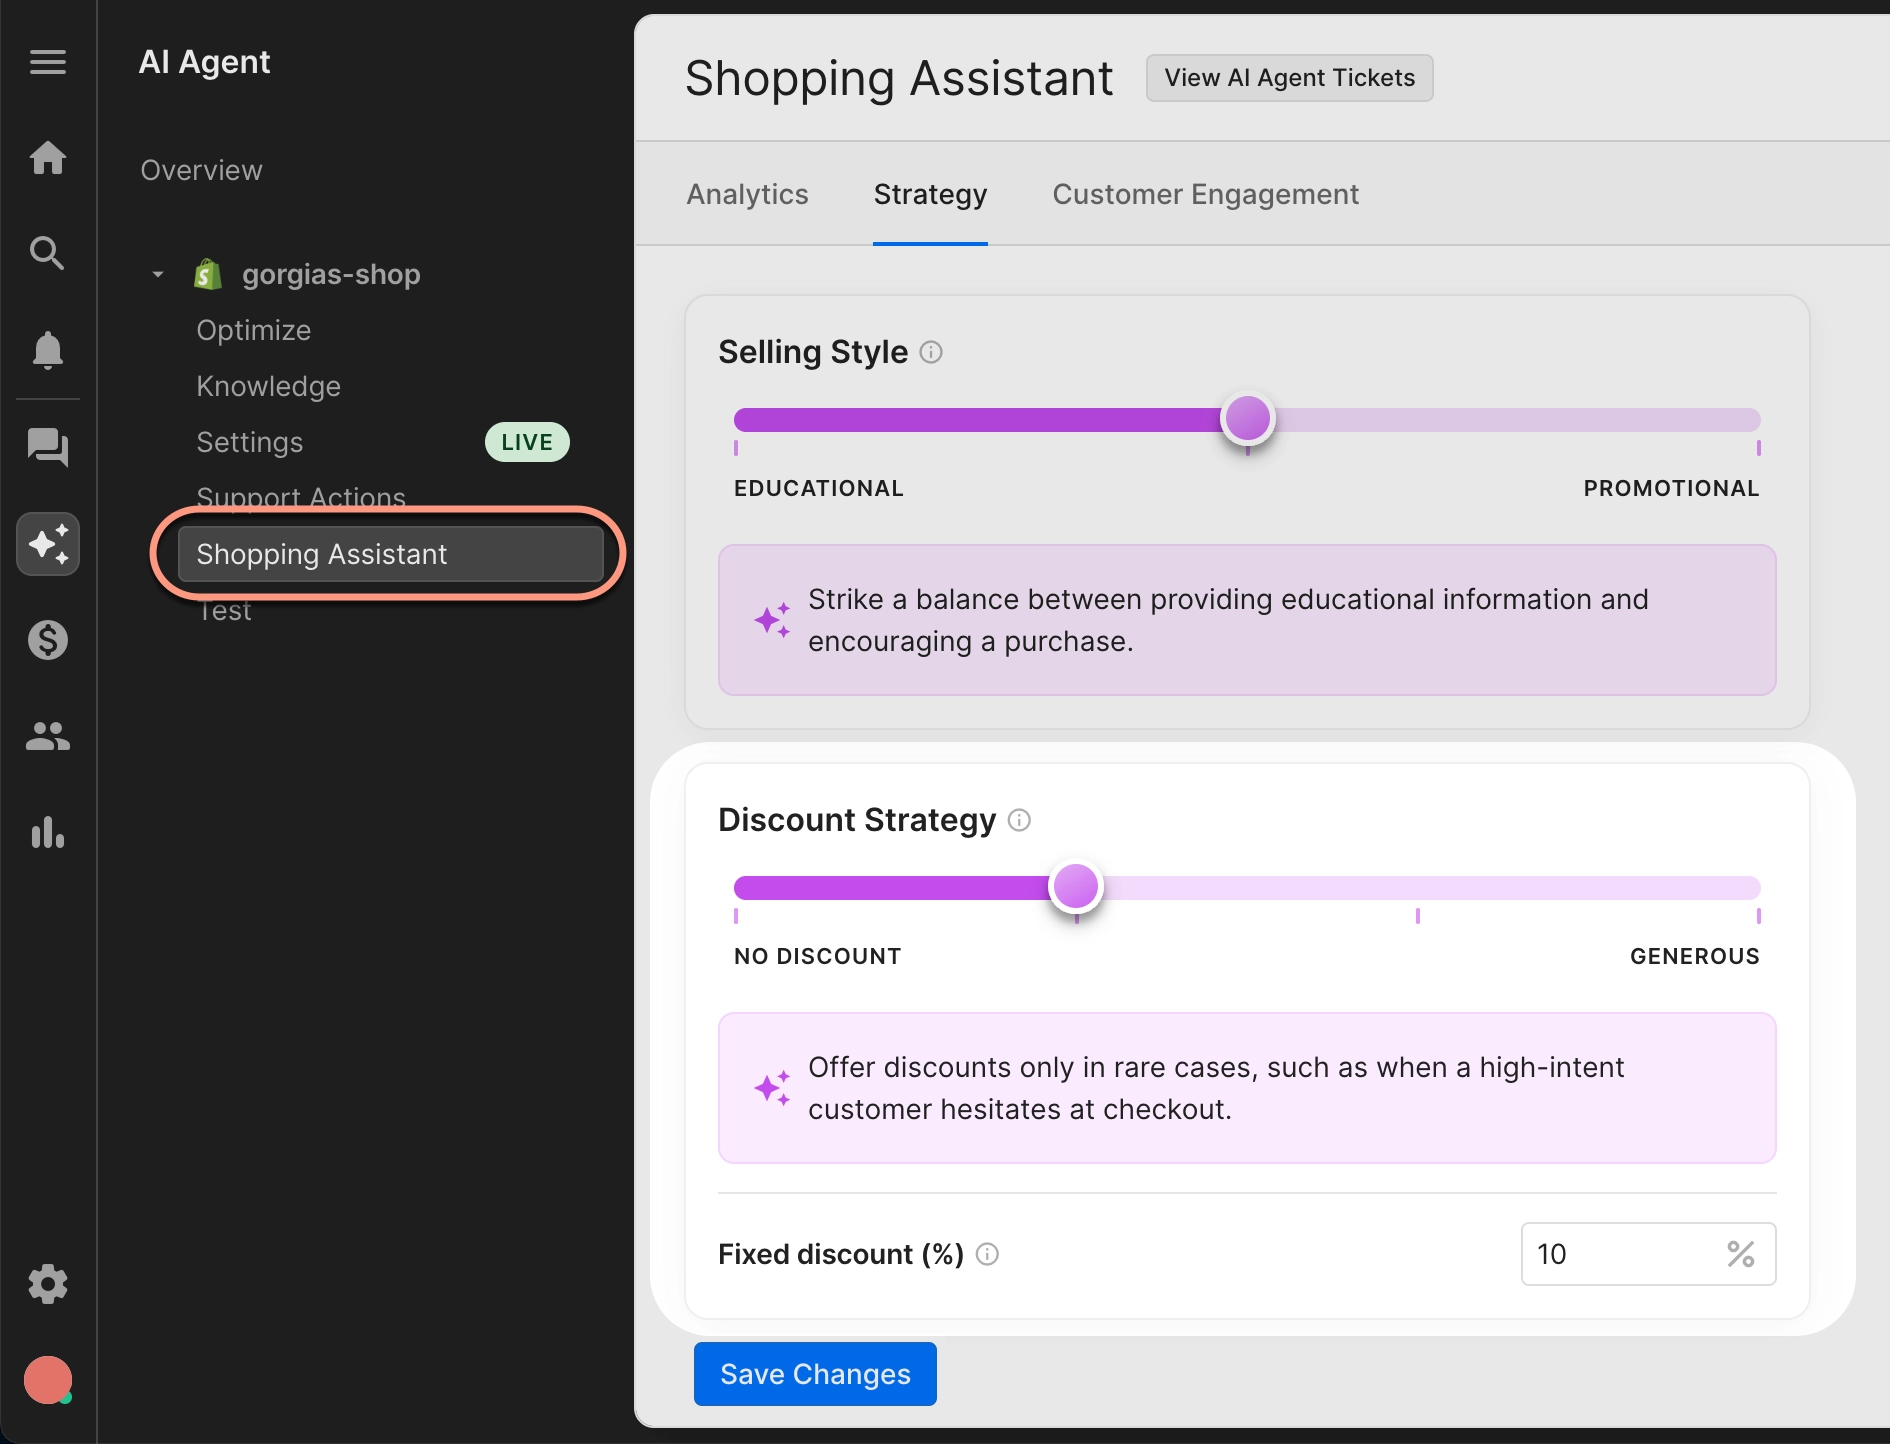Open the Customer Engagement tab
The image size is (1890, 1444).
coord(1205,194)
